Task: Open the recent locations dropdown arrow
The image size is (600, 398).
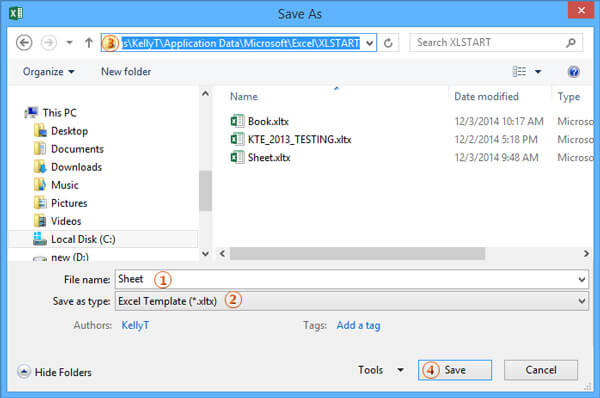Action: point(69,42)
